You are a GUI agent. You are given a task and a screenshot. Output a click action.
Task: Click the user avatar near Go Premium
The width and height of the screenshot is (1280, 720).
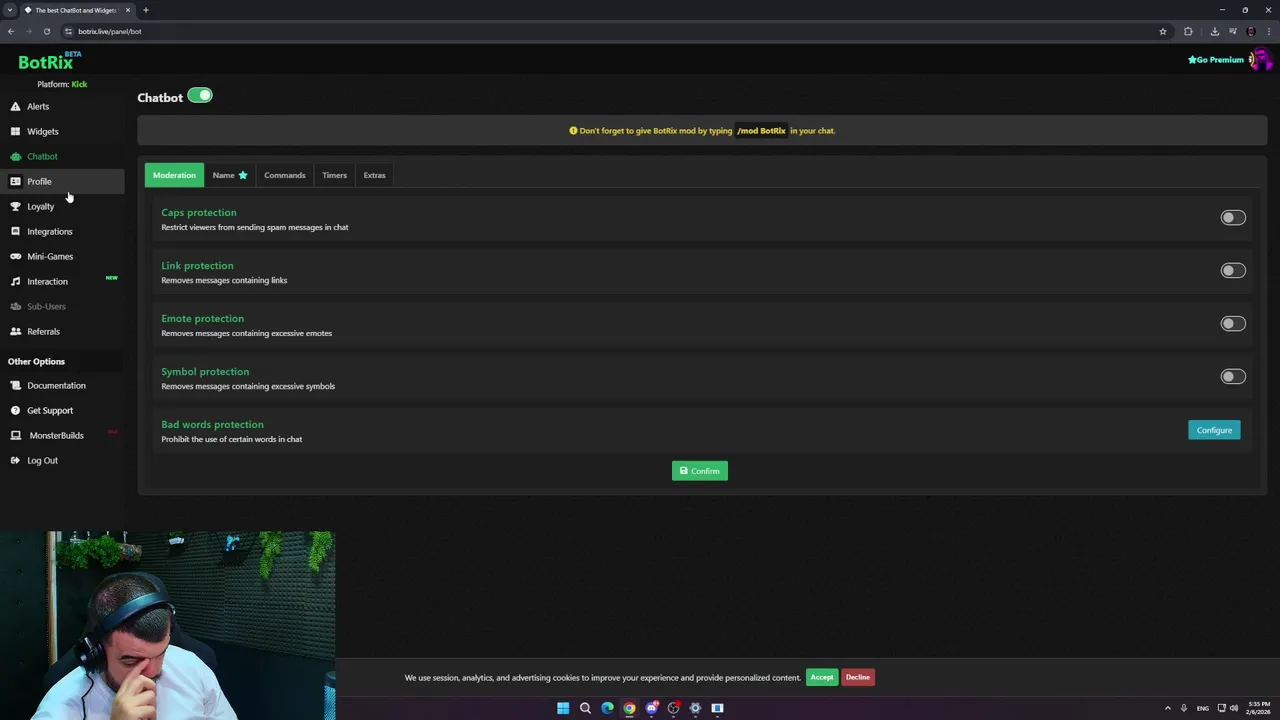pos(1260,60)
